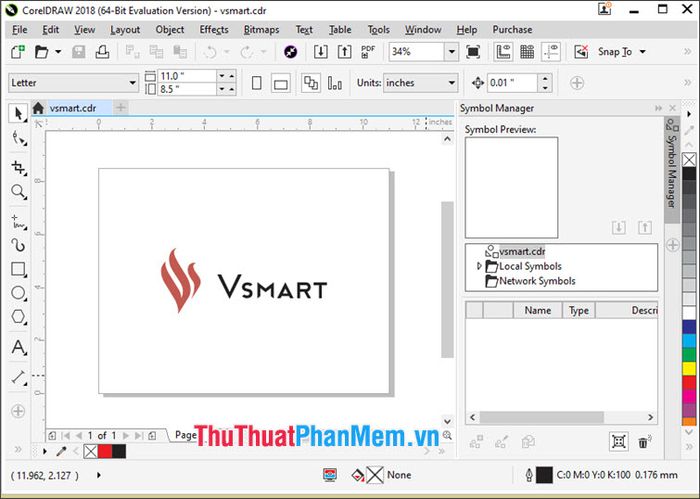Open the dropdown arrow next to Open

coord(58,52)
